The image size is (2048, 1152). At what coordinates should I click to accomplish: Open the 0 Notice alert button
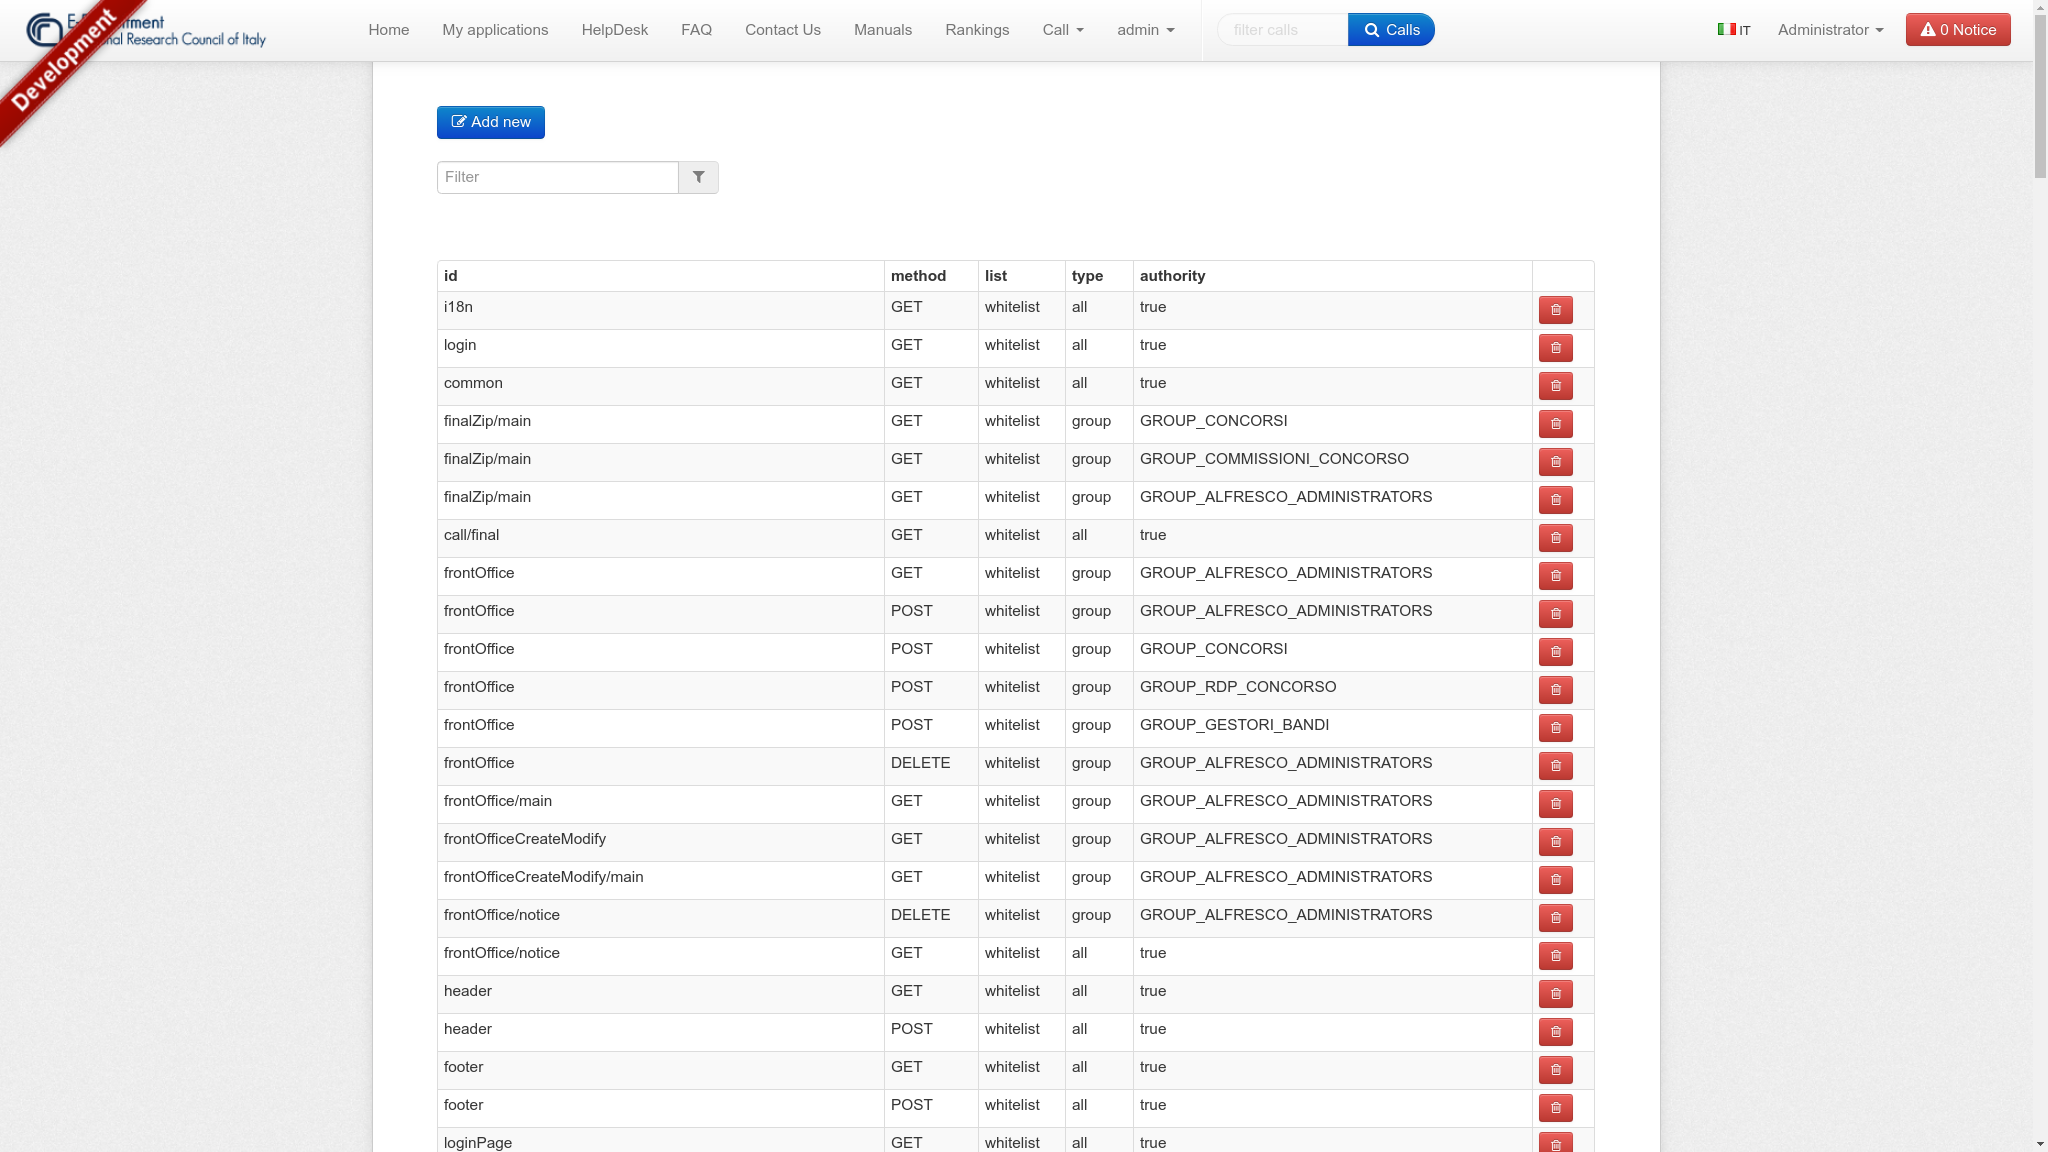tap(1957, 30)
